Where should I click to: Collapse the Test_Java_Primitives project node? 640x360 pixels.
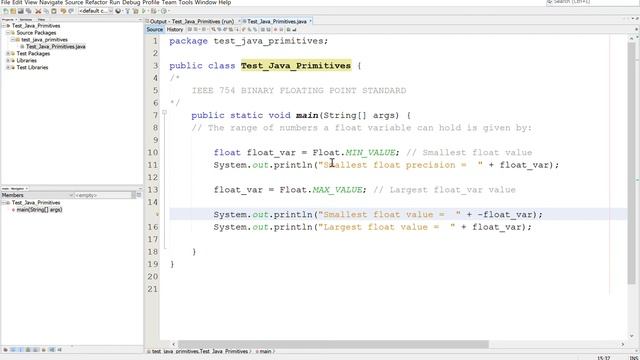coord(4,26)
